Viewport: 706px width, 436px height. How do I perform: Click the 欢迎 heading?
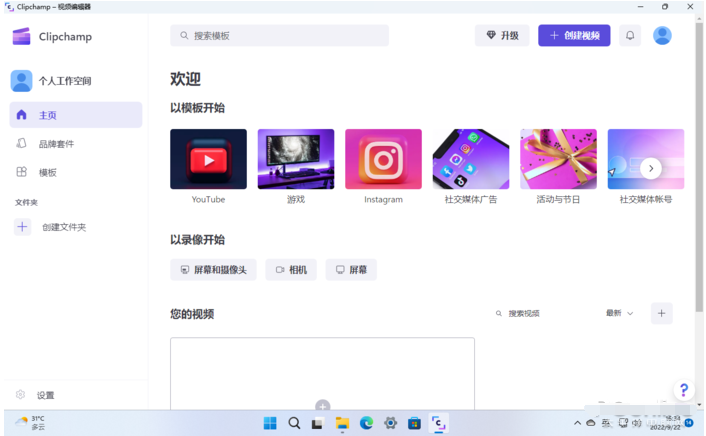186,79
